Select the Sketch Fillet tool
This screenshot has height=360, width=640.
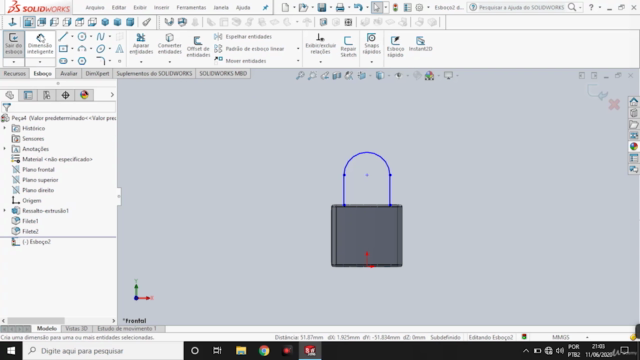click(x=100, y=61)
